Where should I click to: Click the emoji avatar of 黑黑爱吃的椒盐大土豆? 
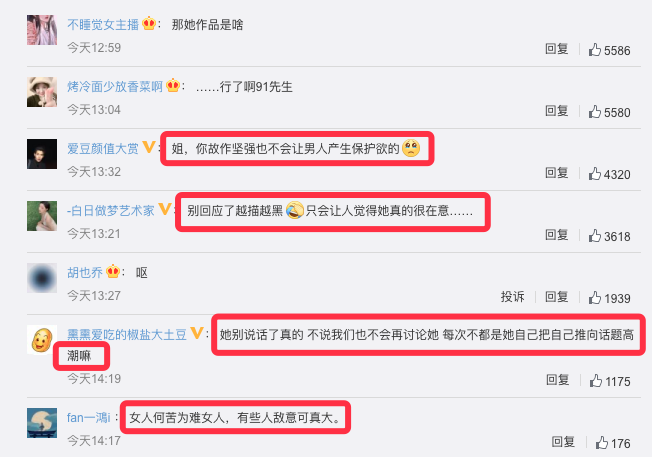coord(42,340)
